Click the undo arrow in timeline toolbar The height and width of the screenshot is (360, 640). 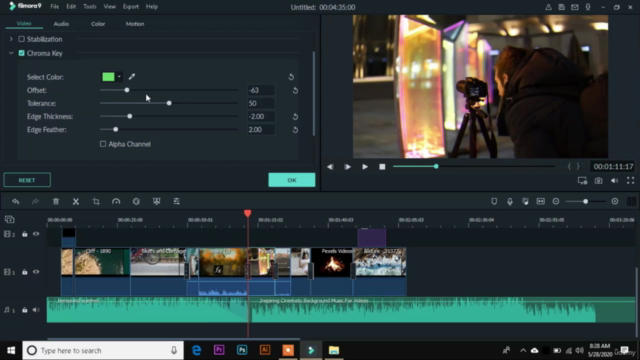[x=16, y=201]
